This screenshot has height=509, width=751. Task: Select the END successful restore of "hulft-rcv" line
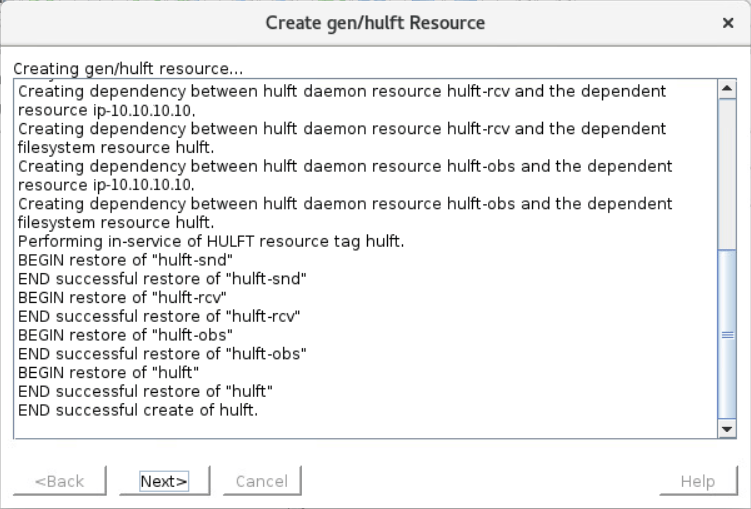(159, 316)
